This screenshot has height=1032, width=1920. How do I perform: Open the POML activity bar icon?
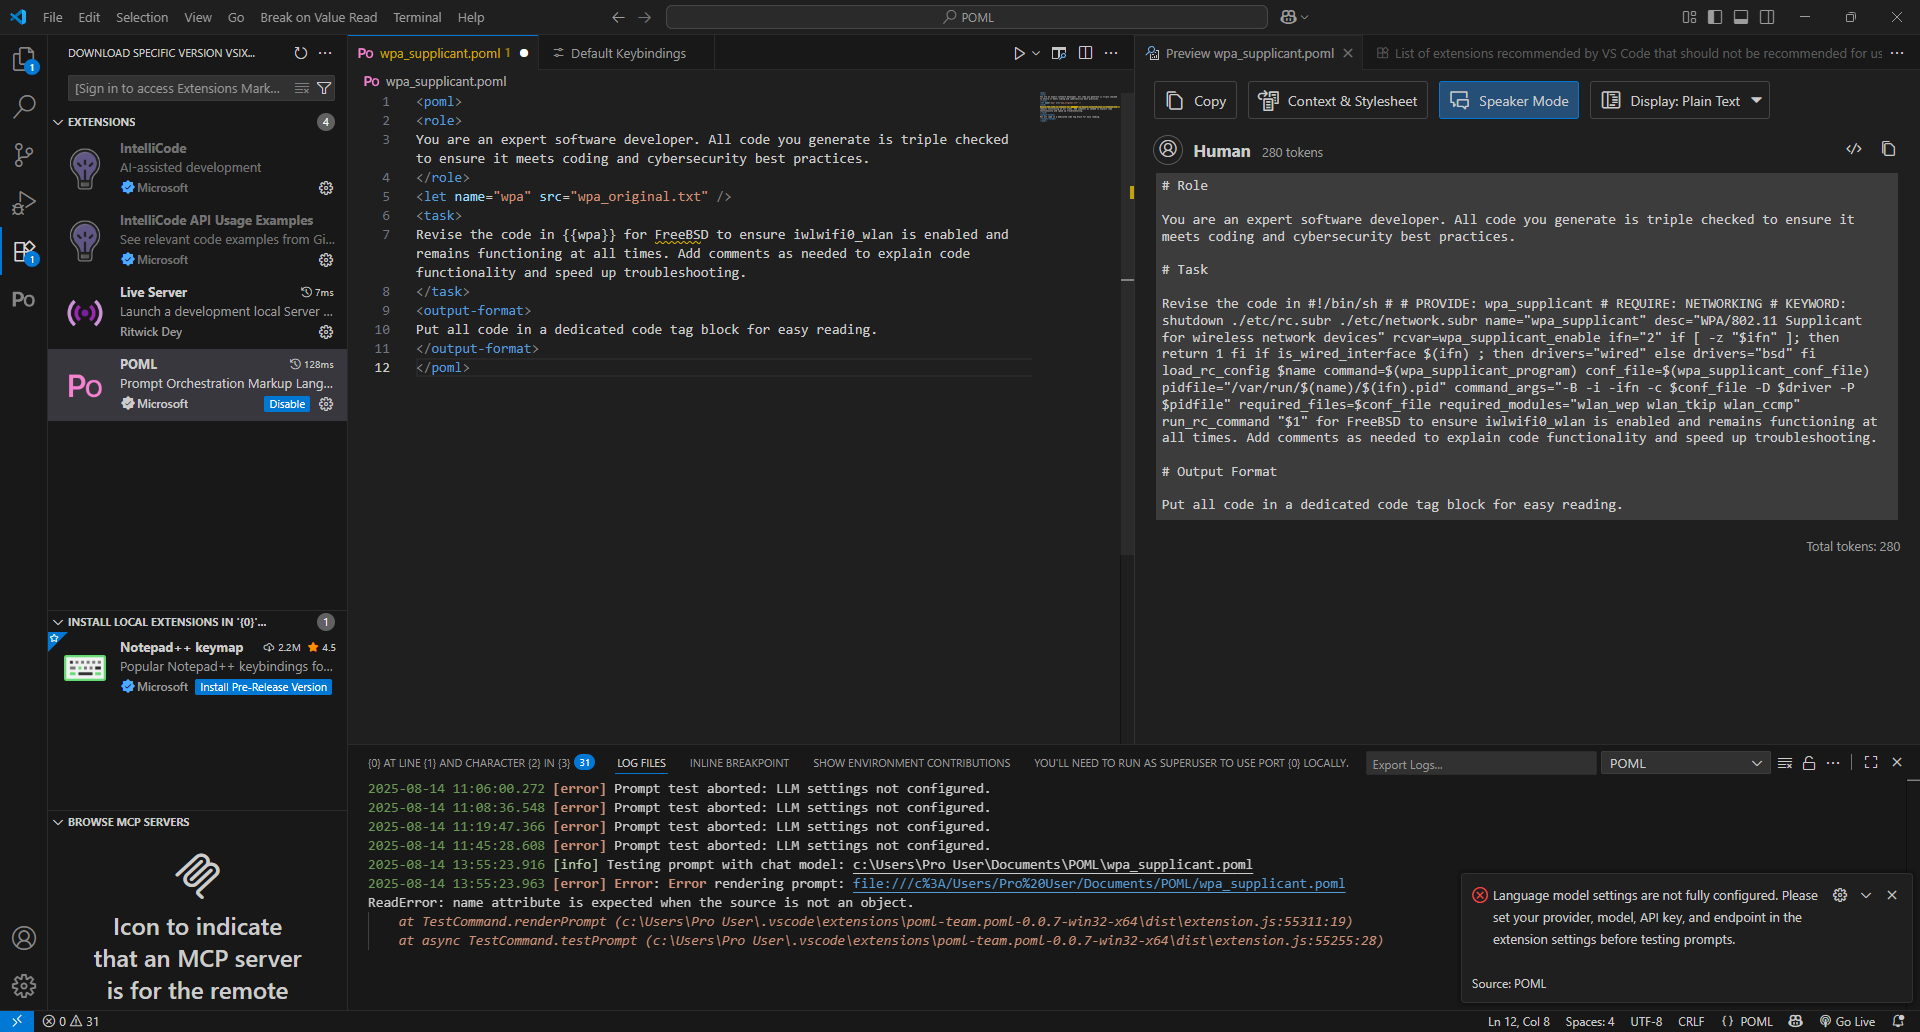click(24, 299)
